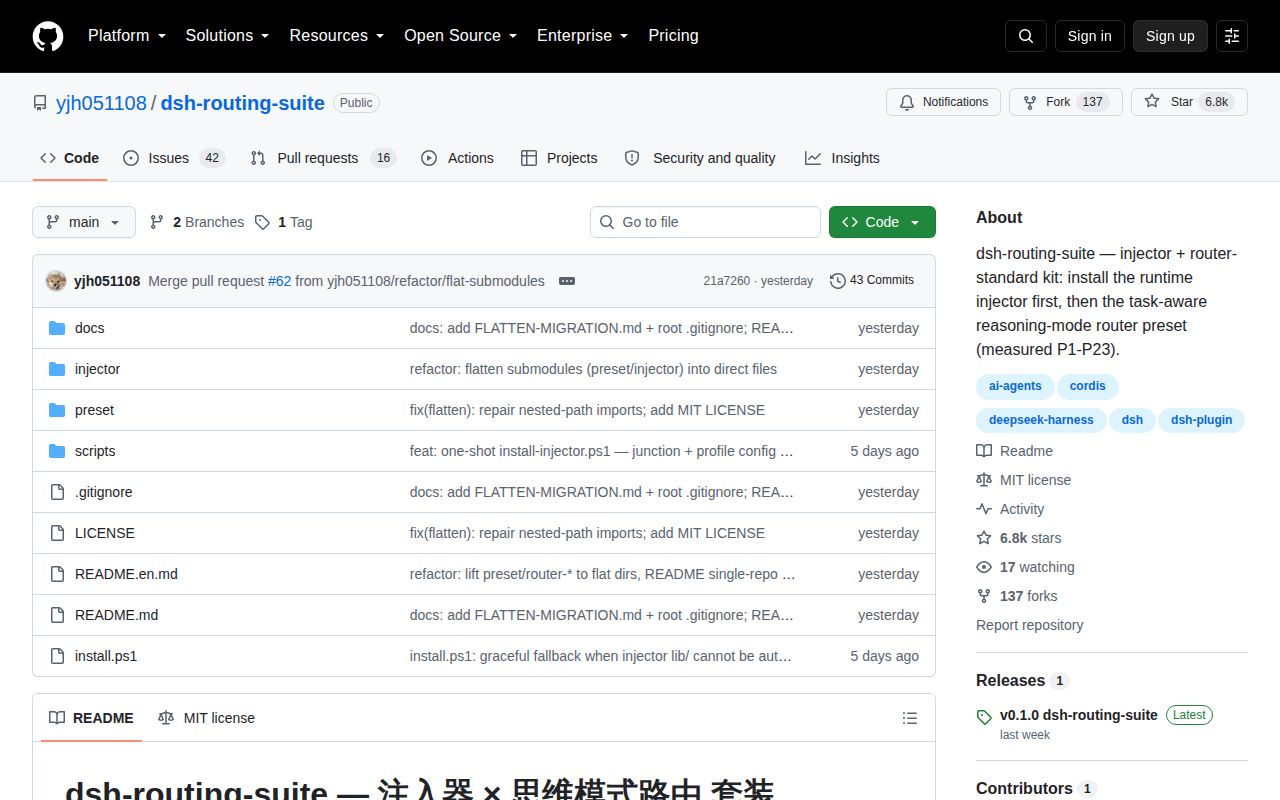Click the deepseek-harness topic tag

pos(1041,420)
